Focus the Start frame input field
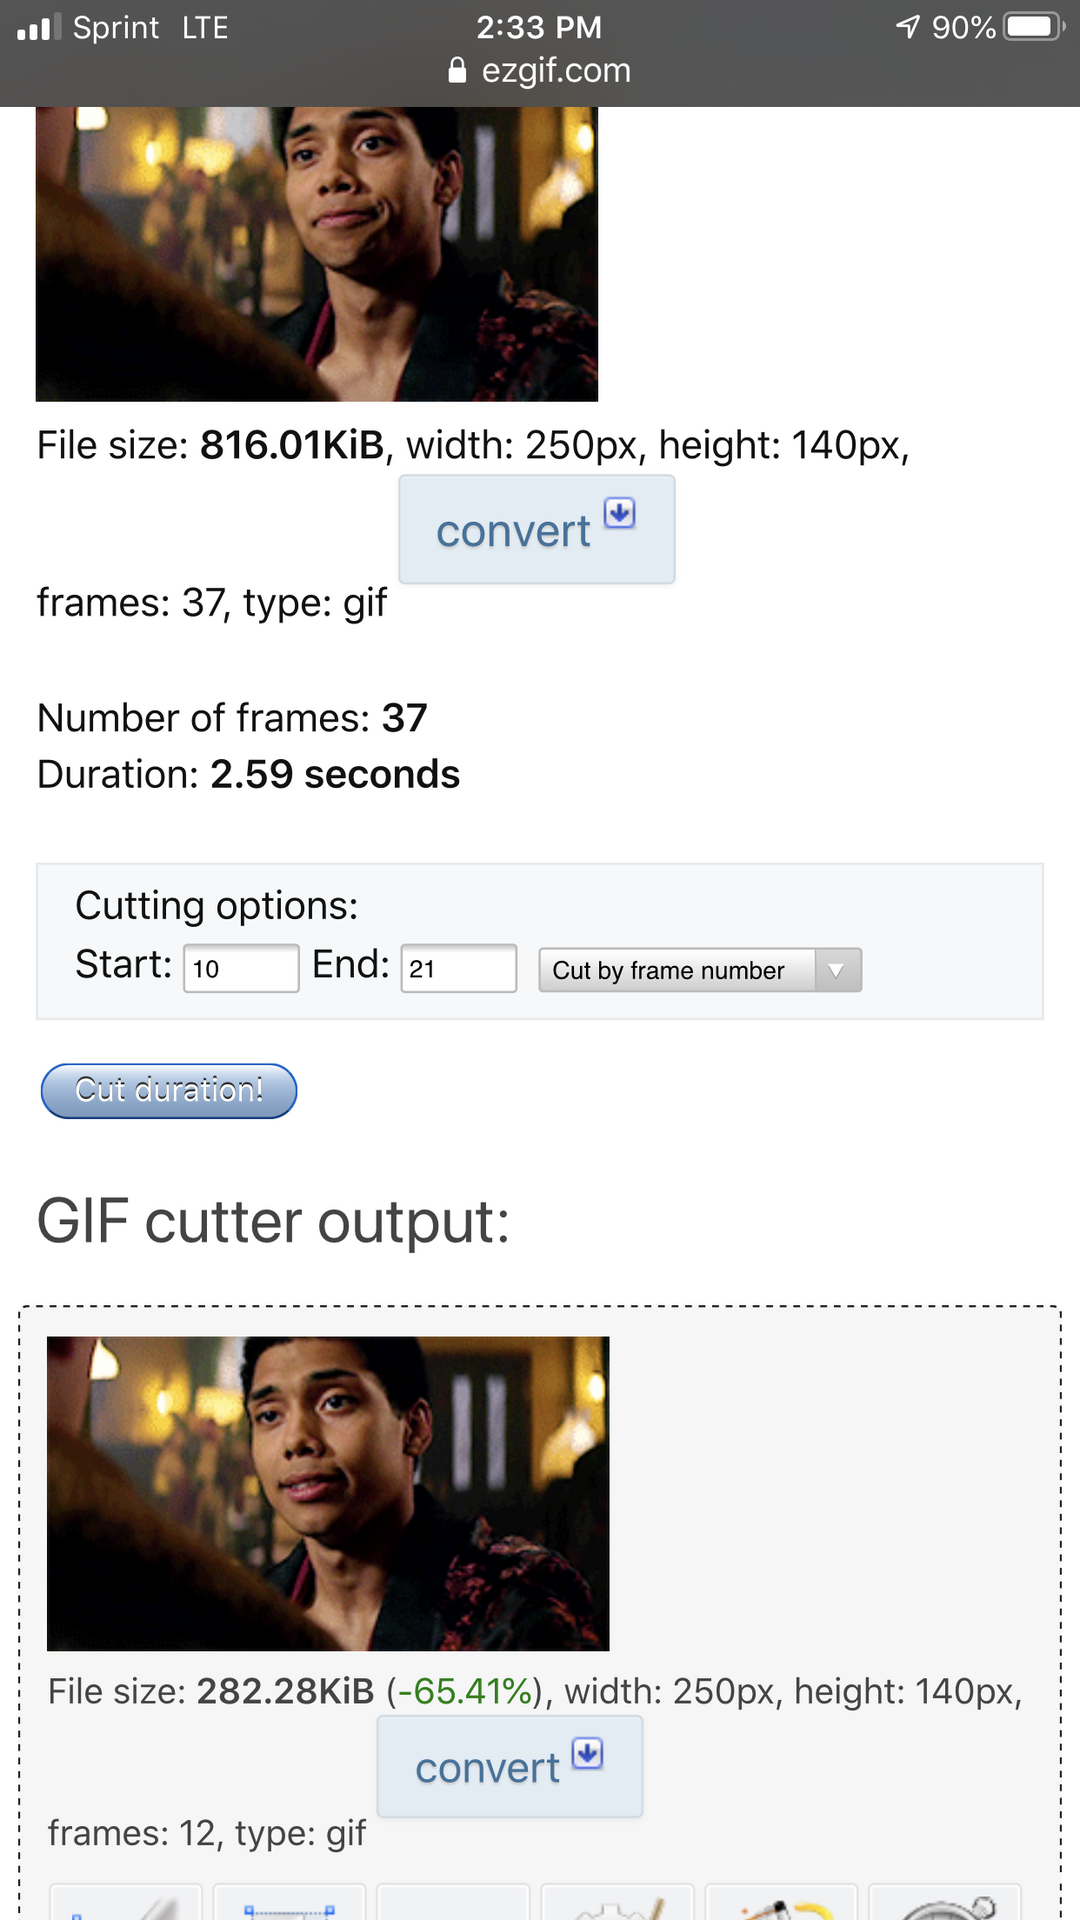This screenshot has height=1920, width=1080. point(241,968)
